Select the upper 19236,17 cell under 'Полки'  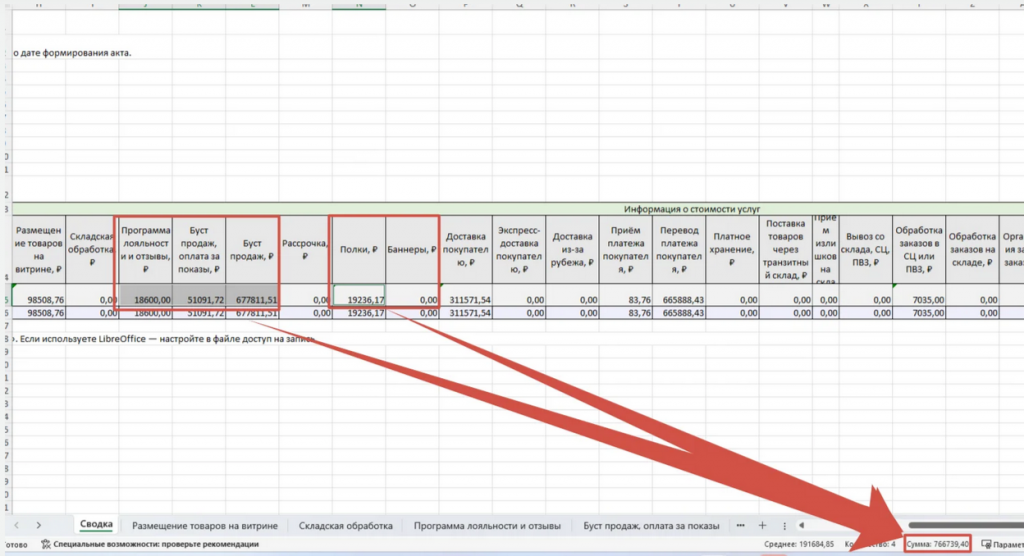point(358,298)
